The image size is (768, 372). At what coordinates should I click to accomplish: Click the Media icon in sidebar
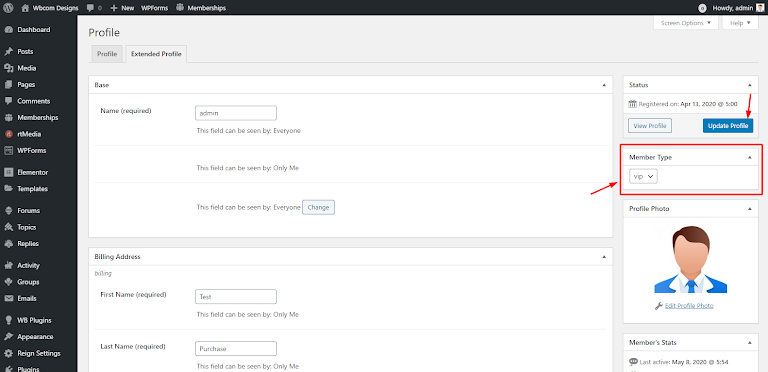pos(8,68)
